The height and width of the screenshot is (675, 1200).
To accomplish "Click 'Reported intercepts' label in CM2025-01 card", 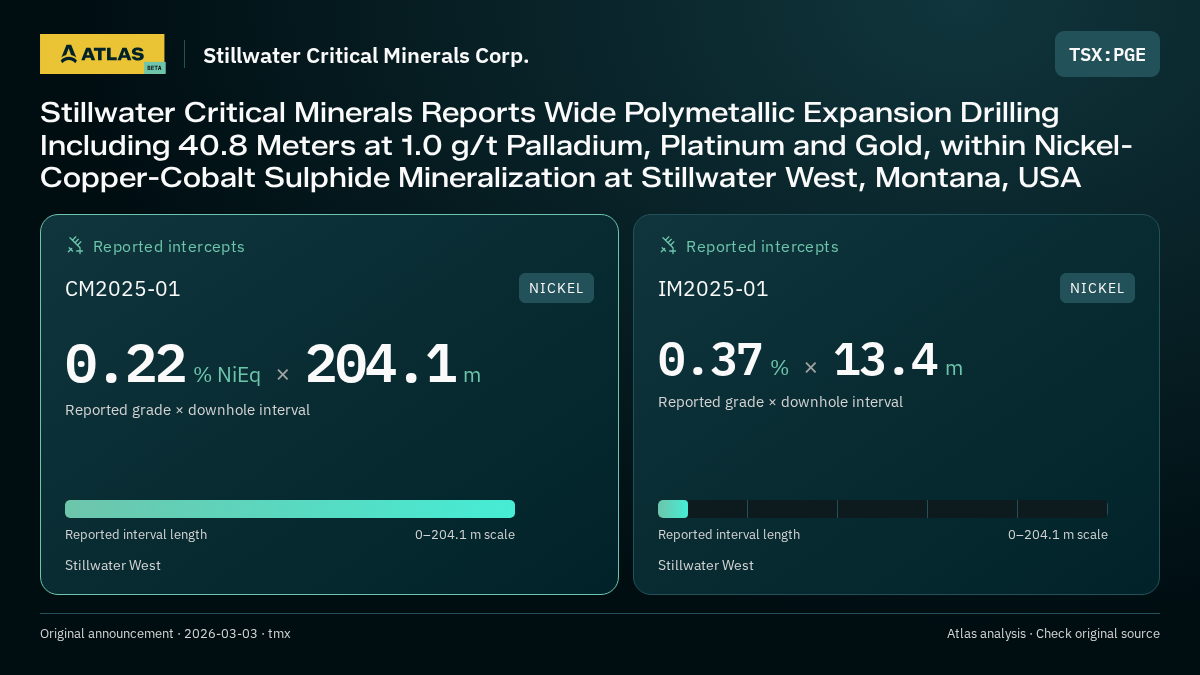I will point(169,246).
